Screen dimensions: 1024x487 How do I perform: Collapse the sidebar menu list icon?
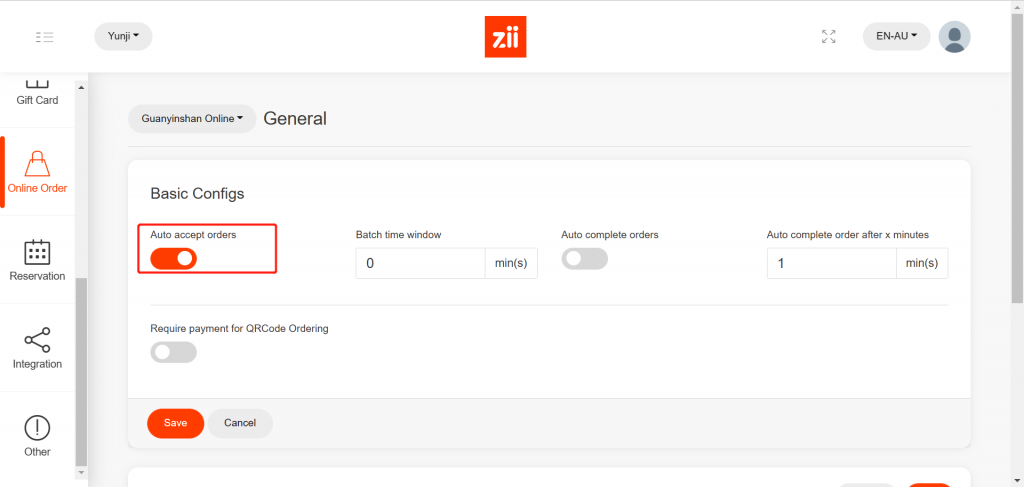[x=44, y=37]
